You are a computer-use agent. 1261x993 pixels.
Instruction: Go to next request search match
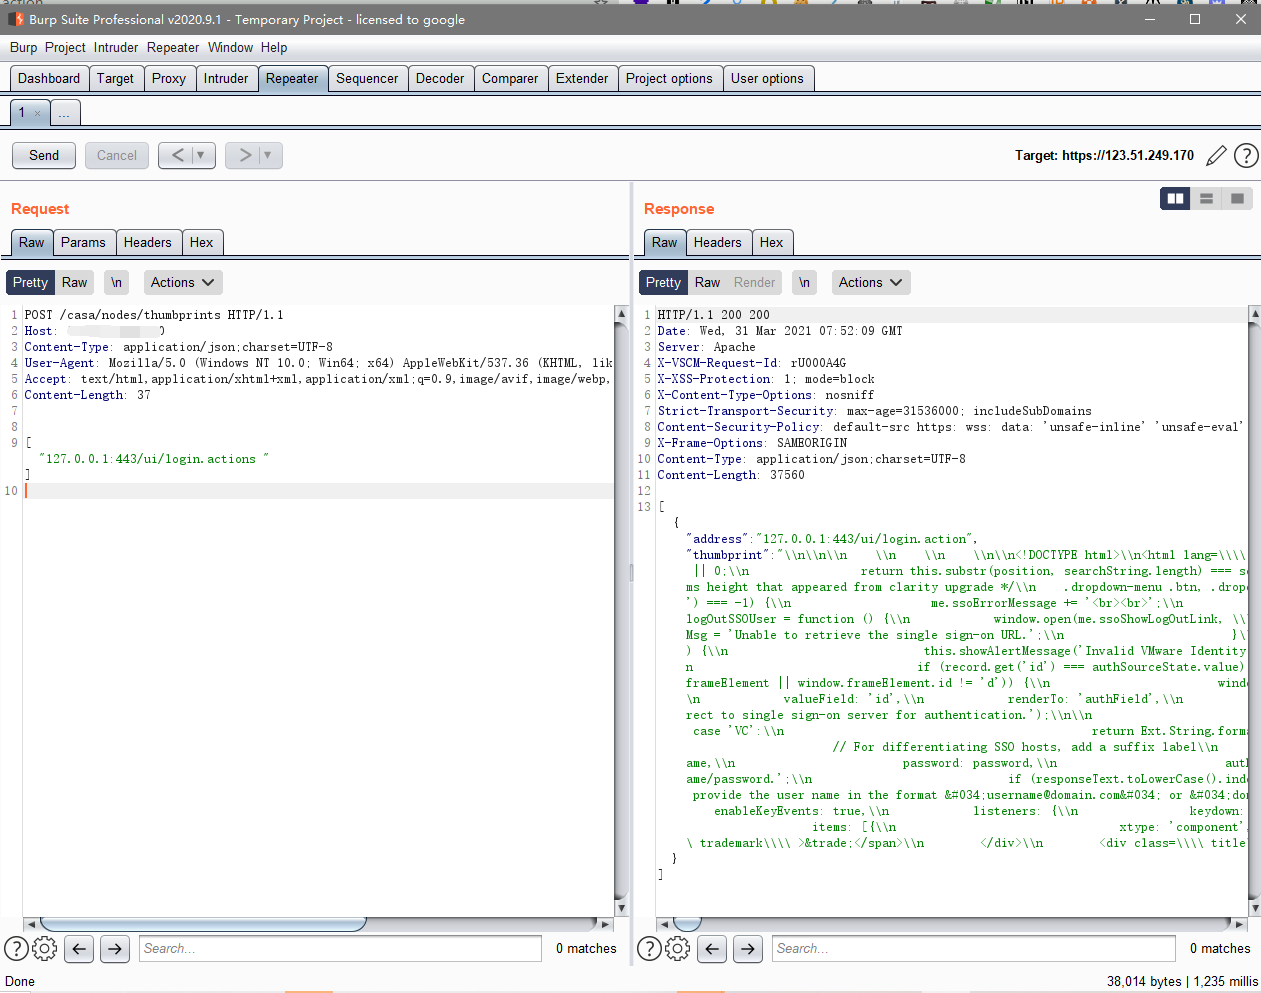(x=115, y=948)
